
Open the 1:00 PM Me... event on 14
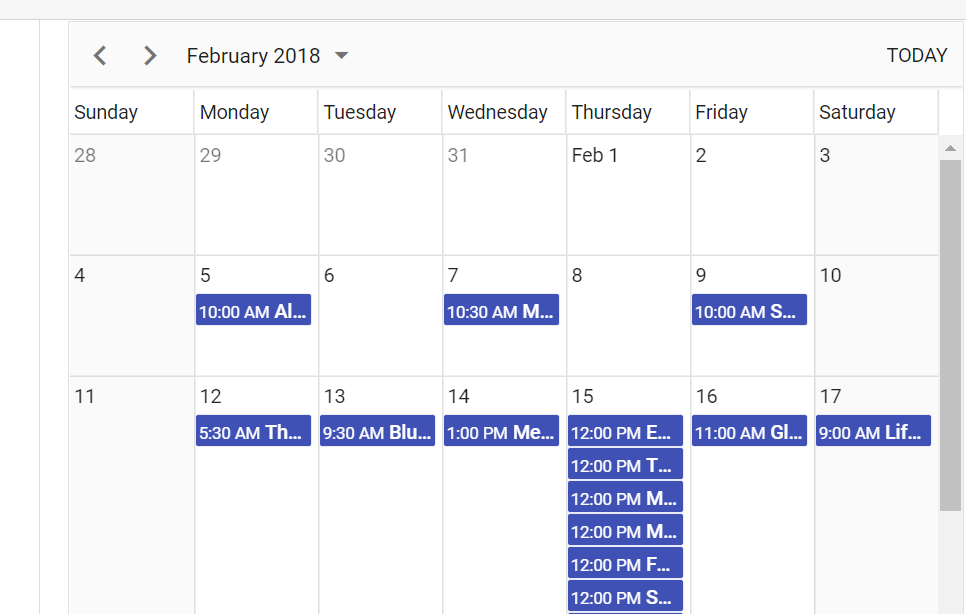501,430
